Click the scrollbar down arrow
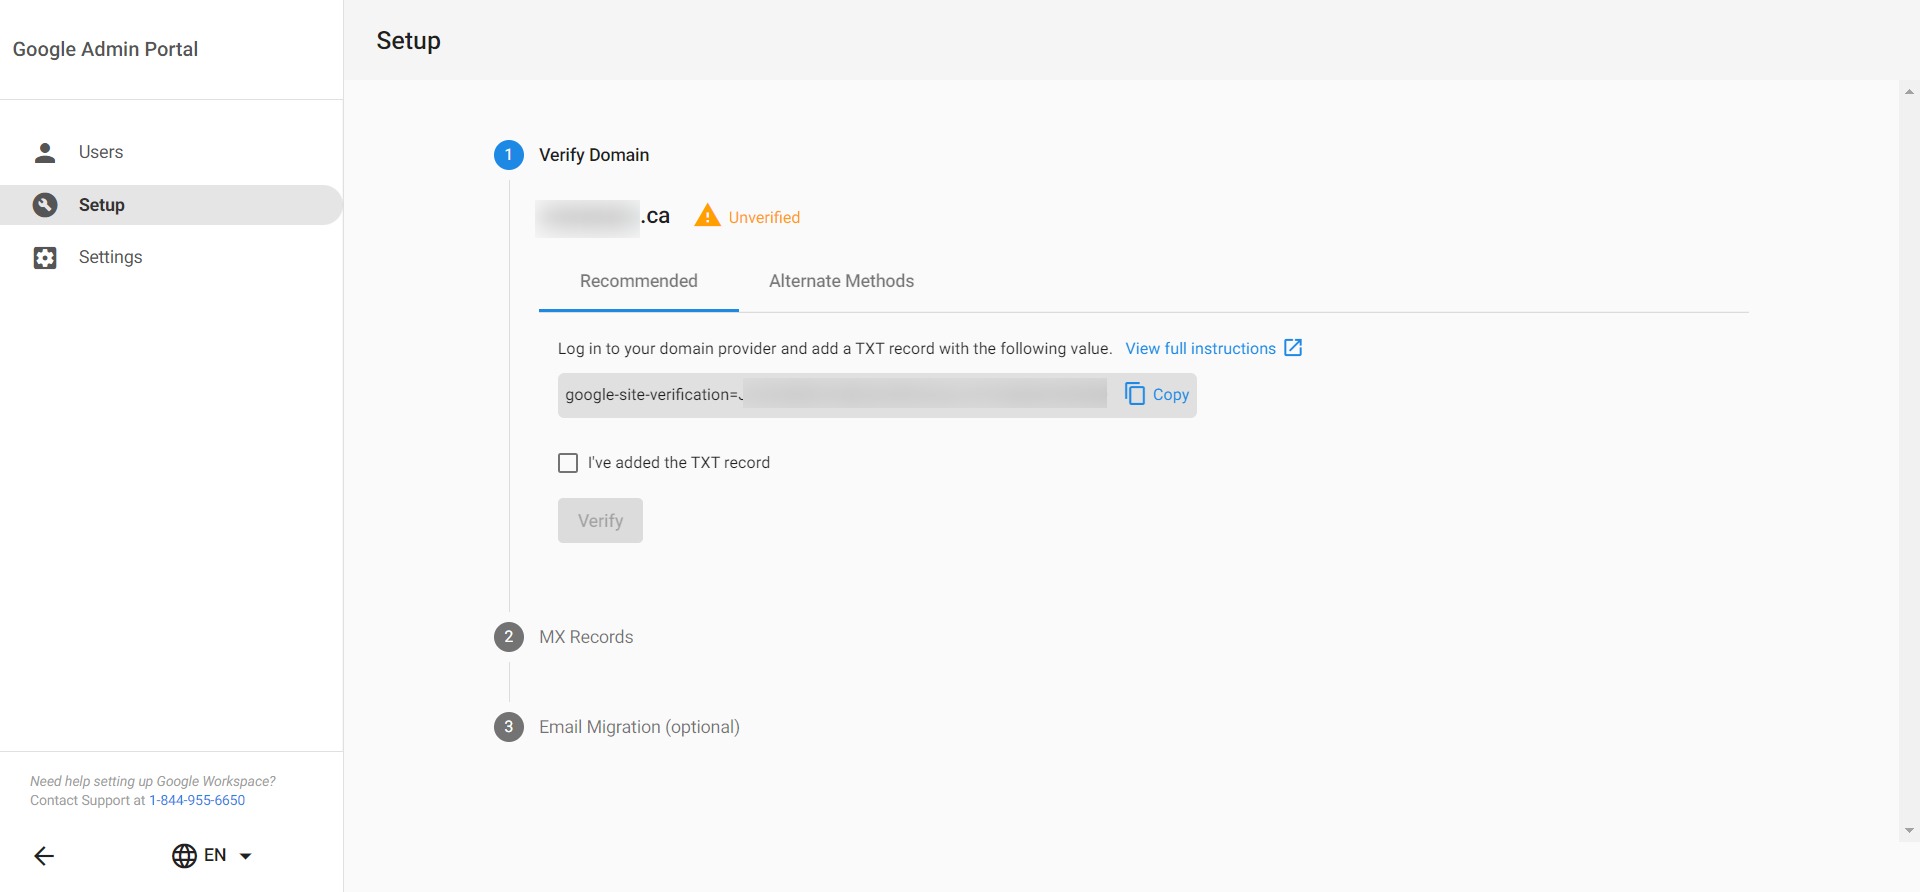The image size is (1920, 892). point(1909,831)
